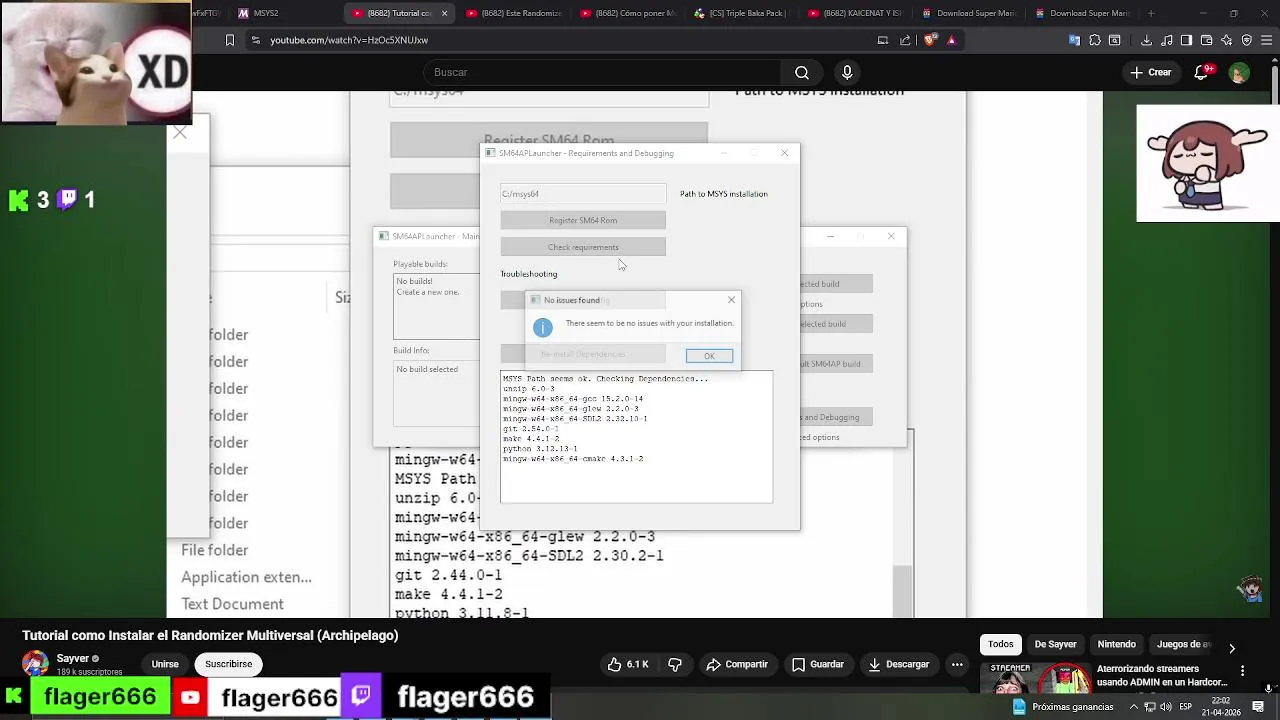This screenshot has height=720, width=1280.
Task: Click the Compartir button
Action: tap(737, 664)
